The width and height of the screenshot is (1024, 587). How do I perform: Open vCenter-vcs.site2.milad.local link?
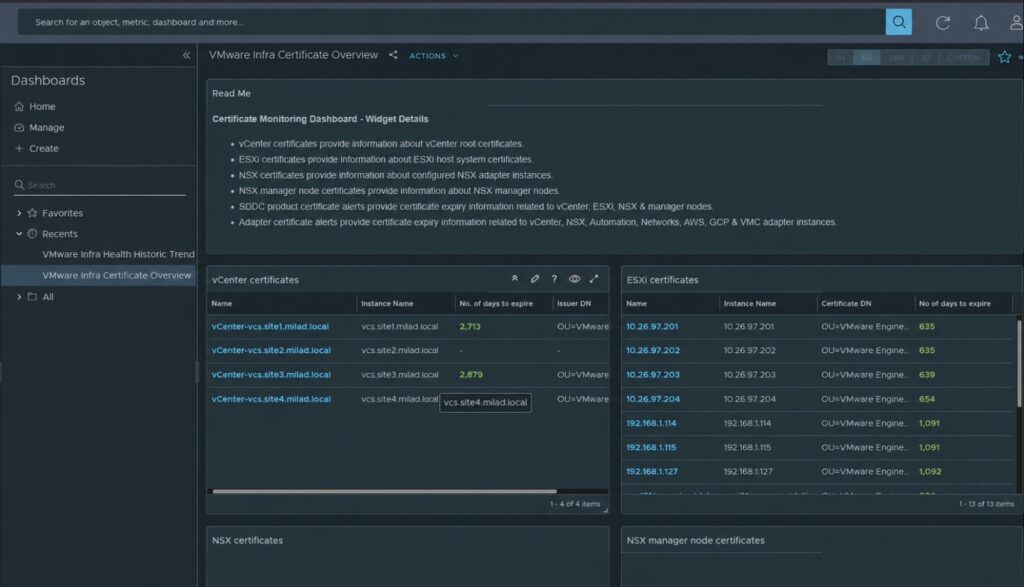271,351
